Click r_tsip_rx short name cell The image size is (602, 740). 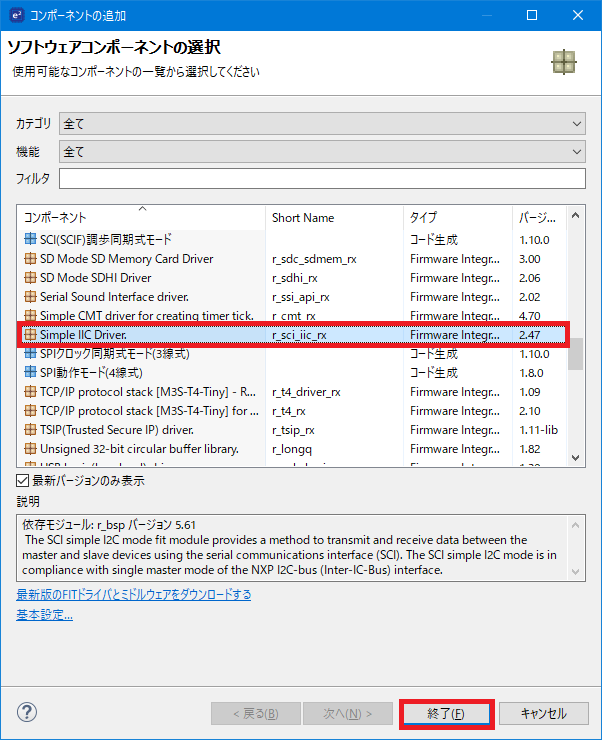coord(293,430)
